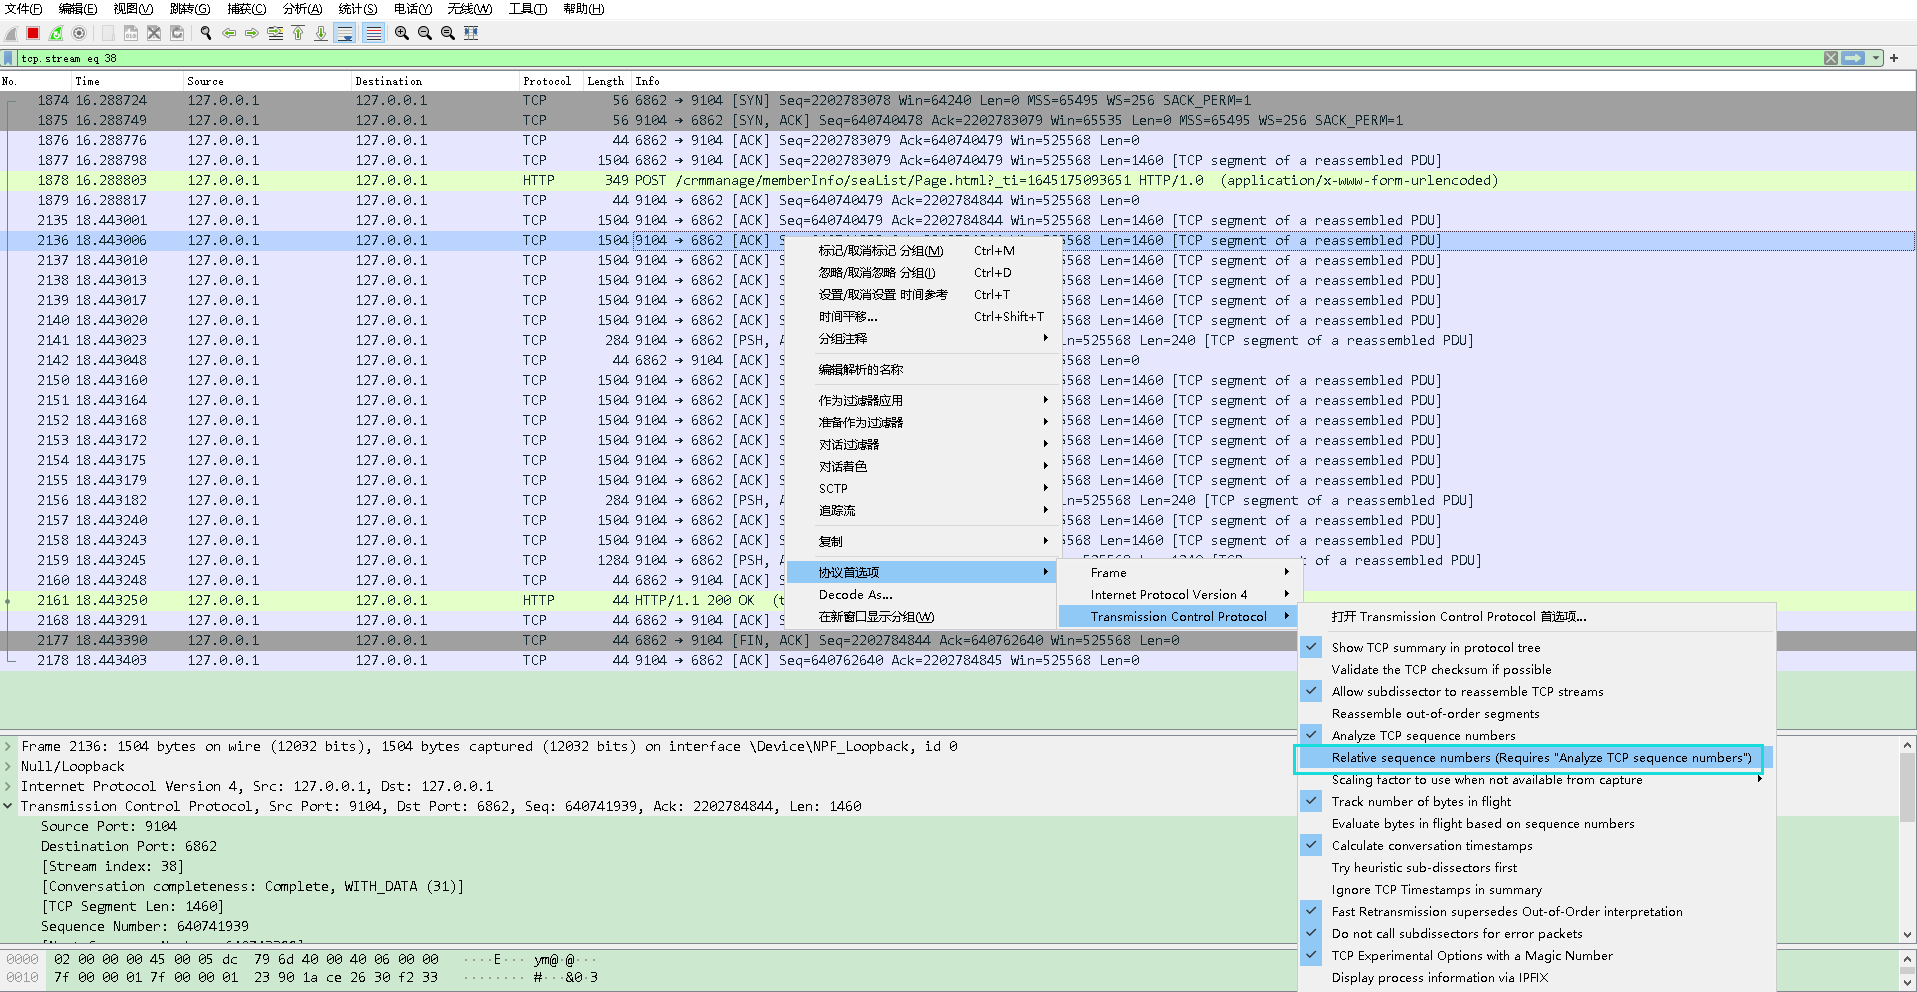
Task: Open the 统计(S) menu
Action: click(358, 9)
